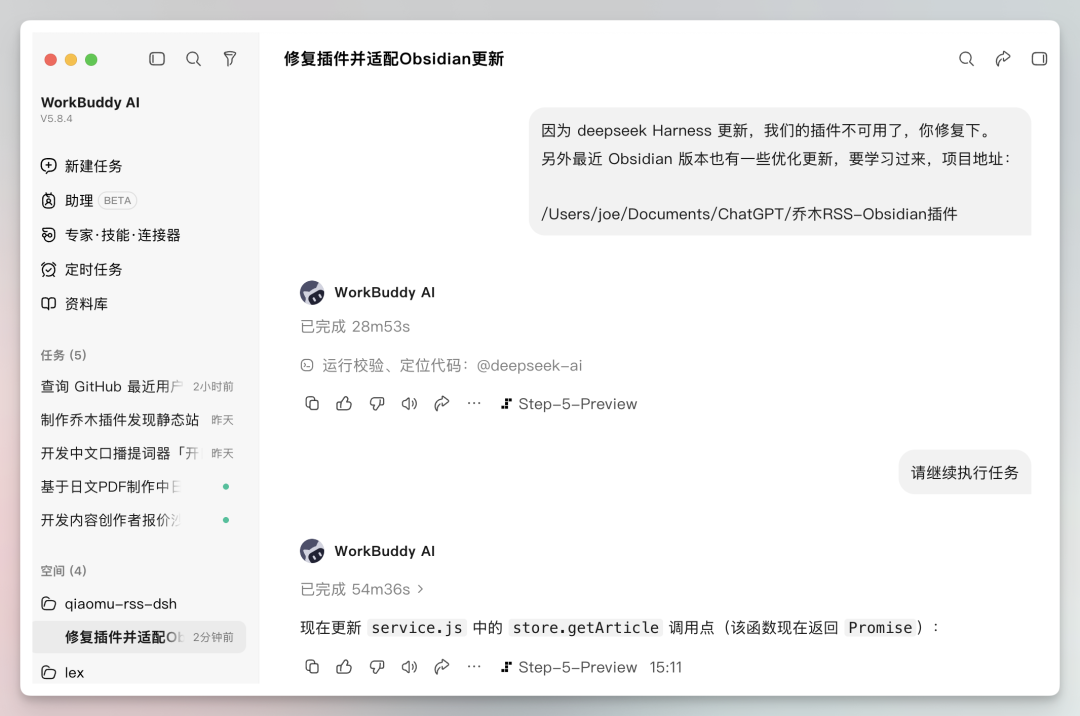1080x716 pixels.
Task: Click the service.js code snippet
Action: (417, 628)
